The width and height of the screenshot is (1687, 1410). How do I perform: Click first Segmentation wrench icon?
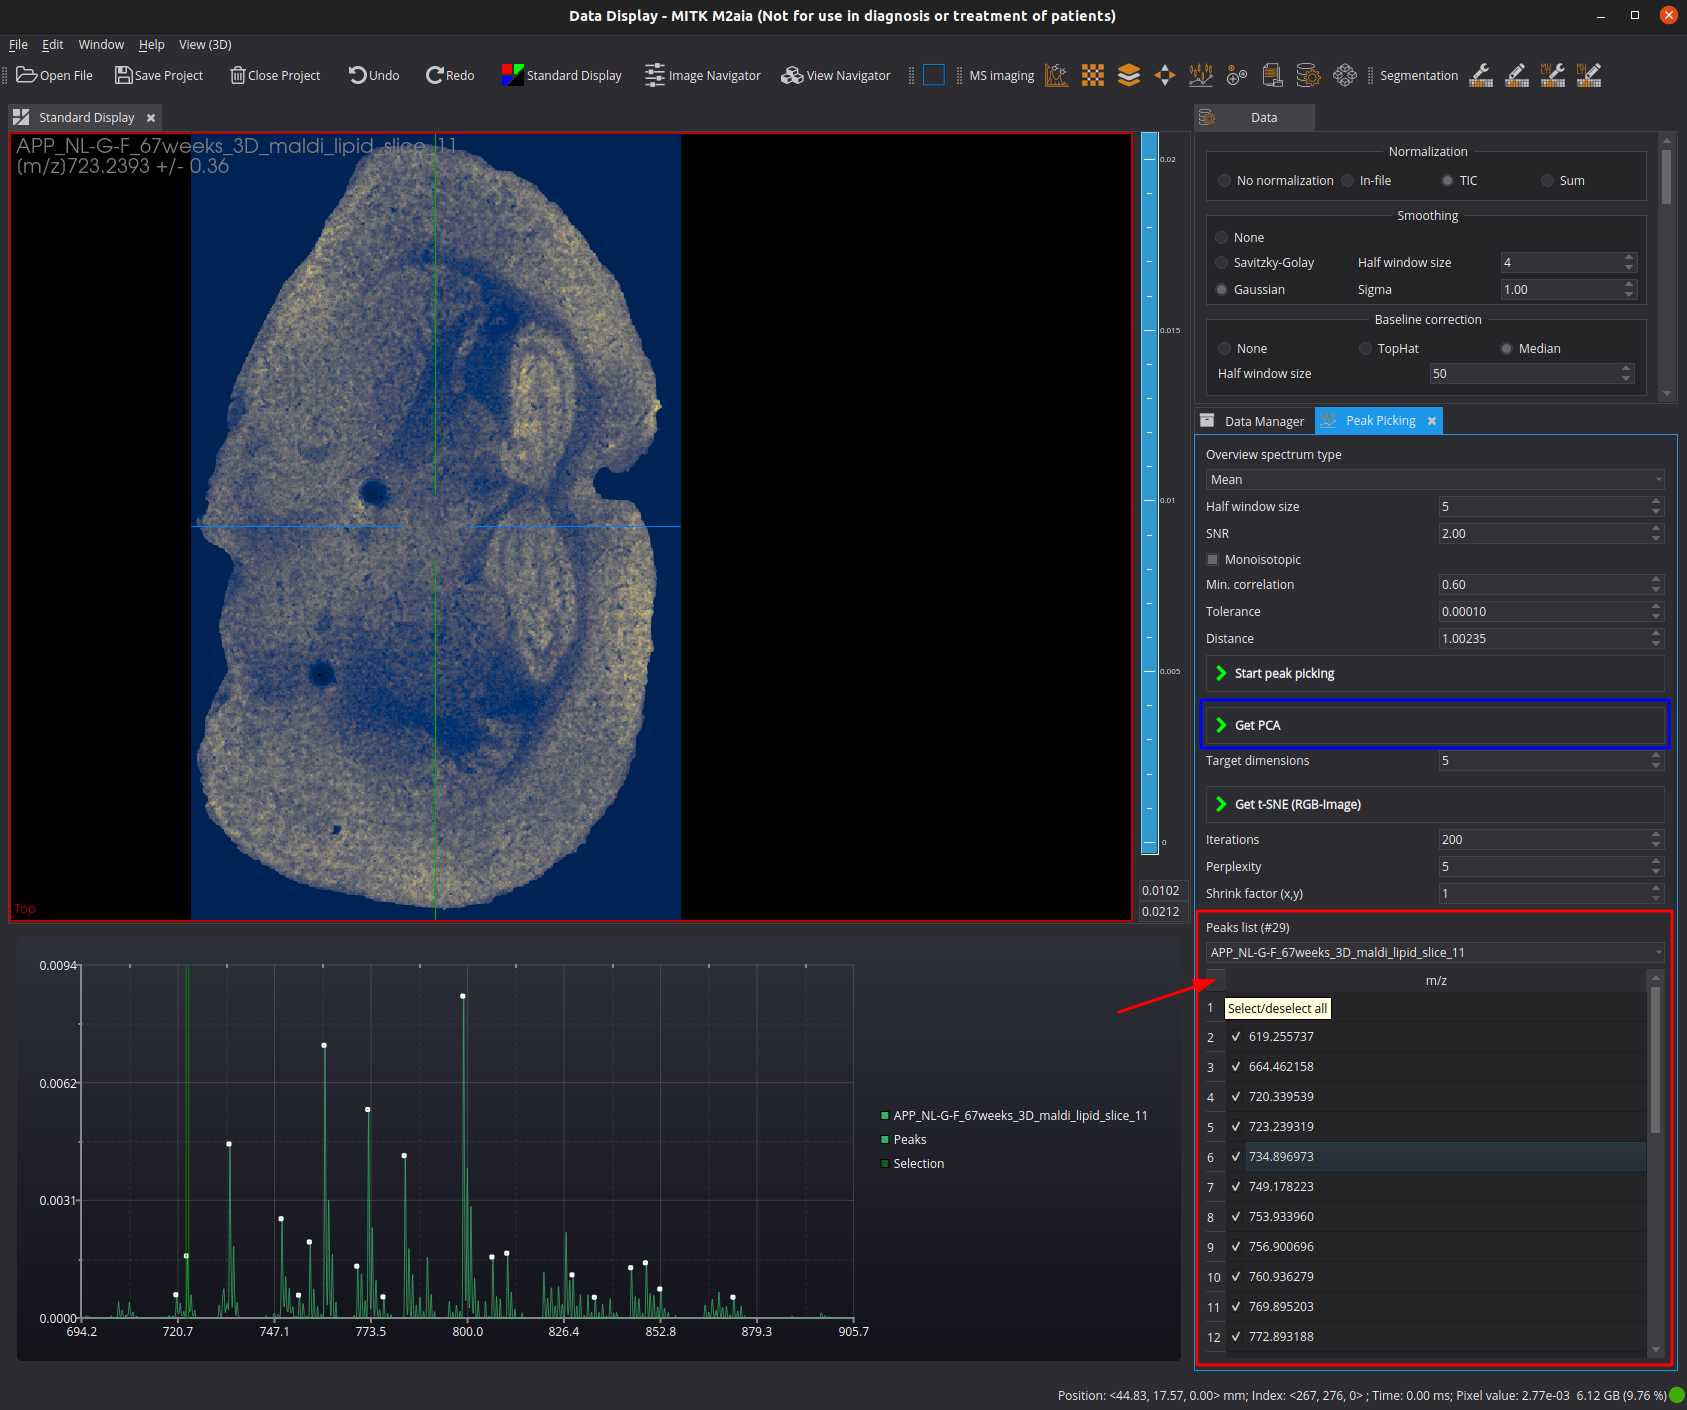coord(1481,75)
